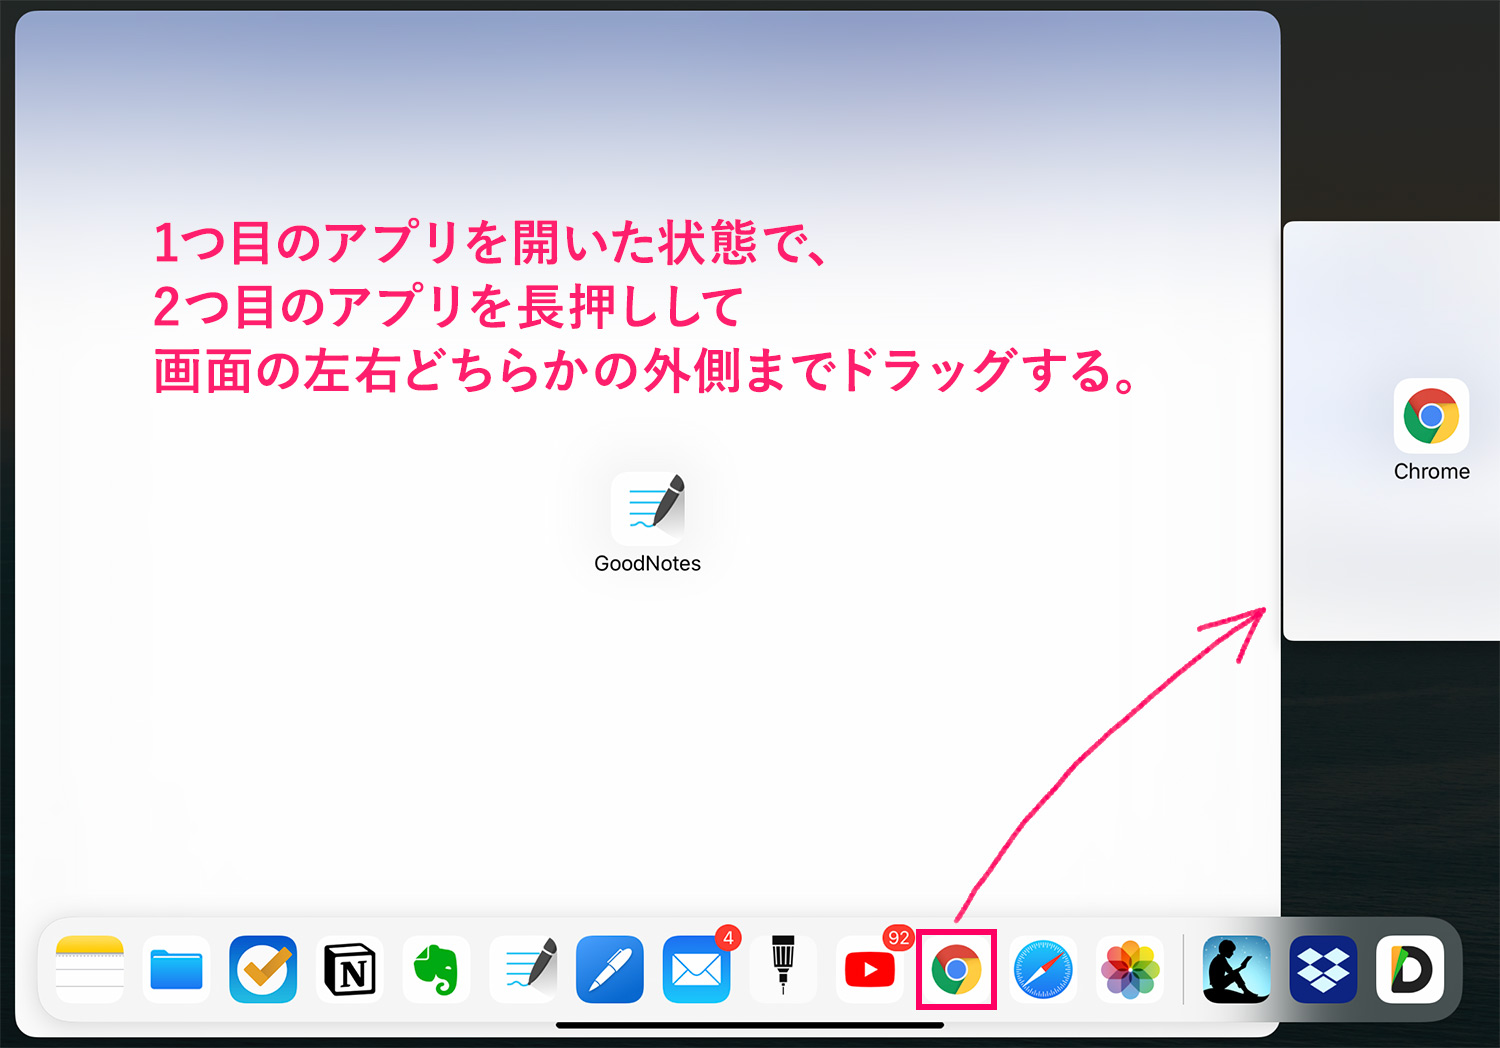The image size is (1500, 1048).
Task: Open the Photos app in the dock
Action: pyautogui.click(x=1130, y=969)
